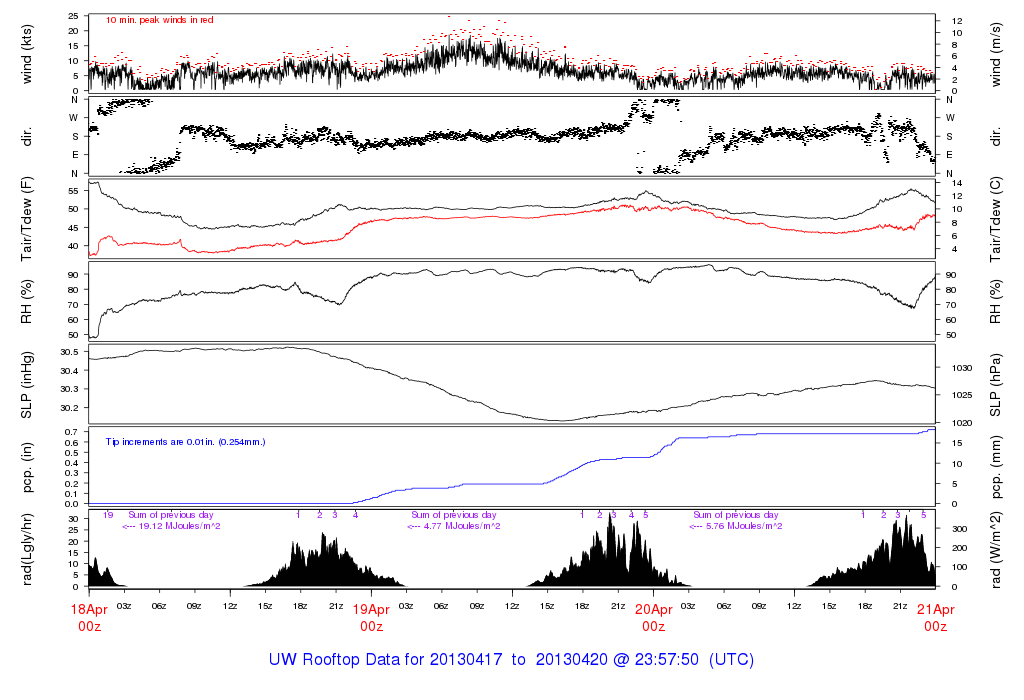Viewport: 1024px width, 700px height.
Task: Click the "30.5" tick on the SLP axis
Action: (69, 352)
